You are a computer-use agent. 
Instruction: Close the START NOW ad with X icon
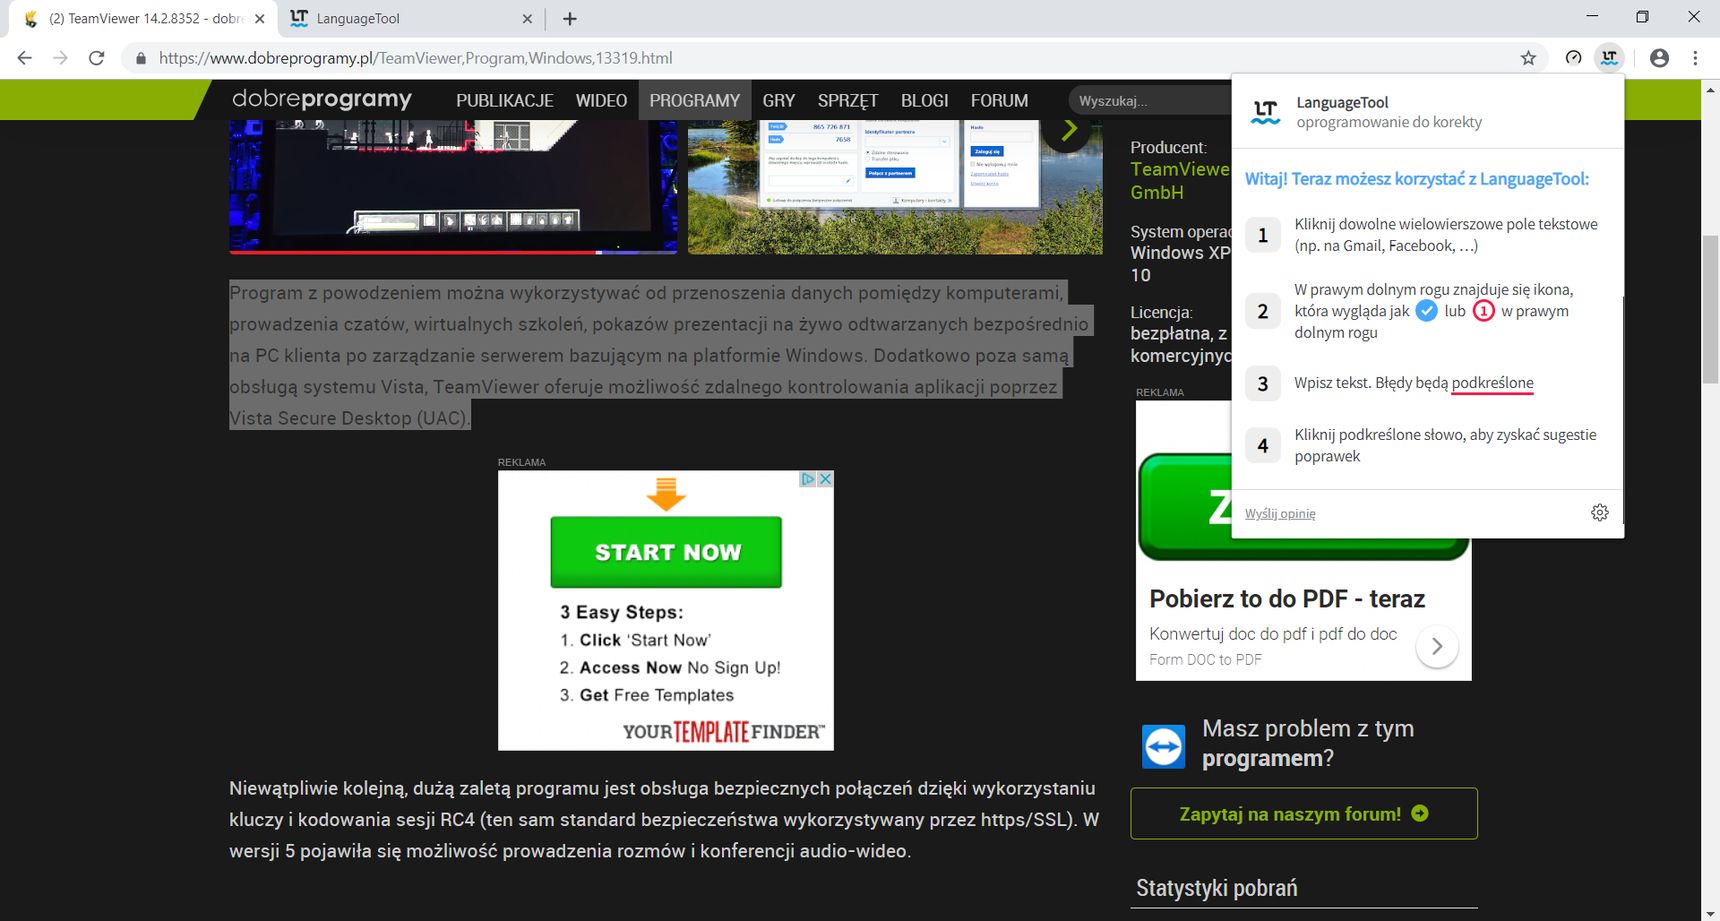826,479
